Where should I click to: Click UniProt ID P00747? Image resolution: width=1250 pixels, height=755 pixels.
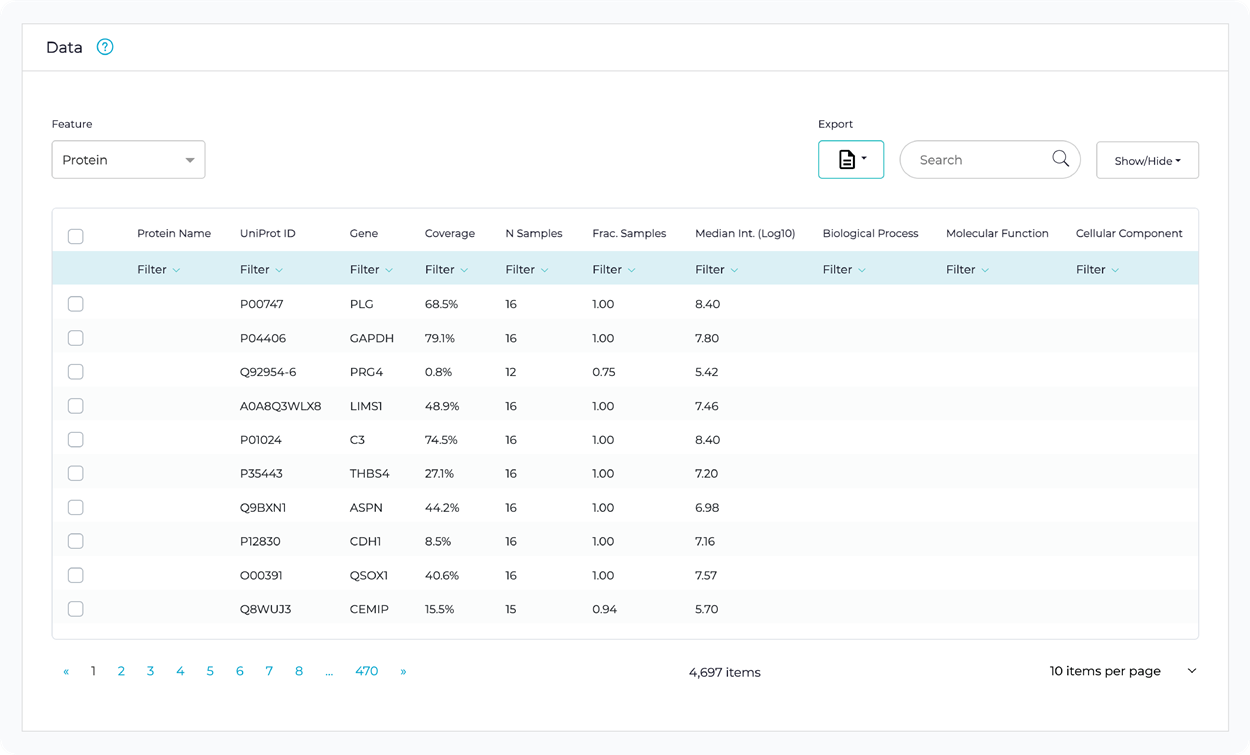click(x=262, y=304)
